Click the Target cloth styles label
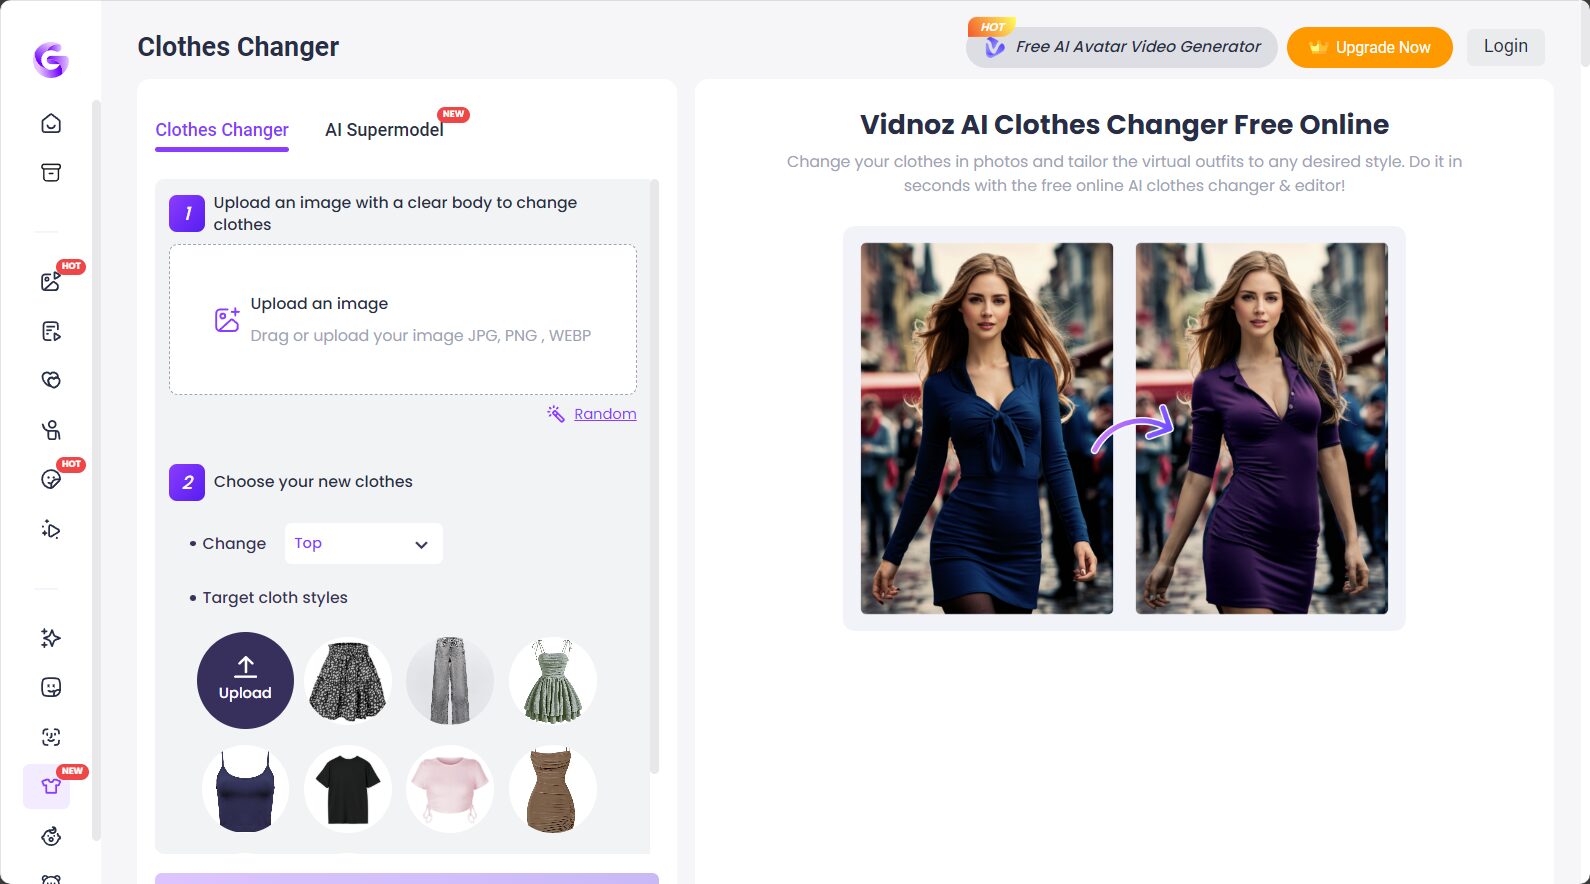The height and width of the screenshot is (884, 1590). pyautogui.click(x=275, y=597)
